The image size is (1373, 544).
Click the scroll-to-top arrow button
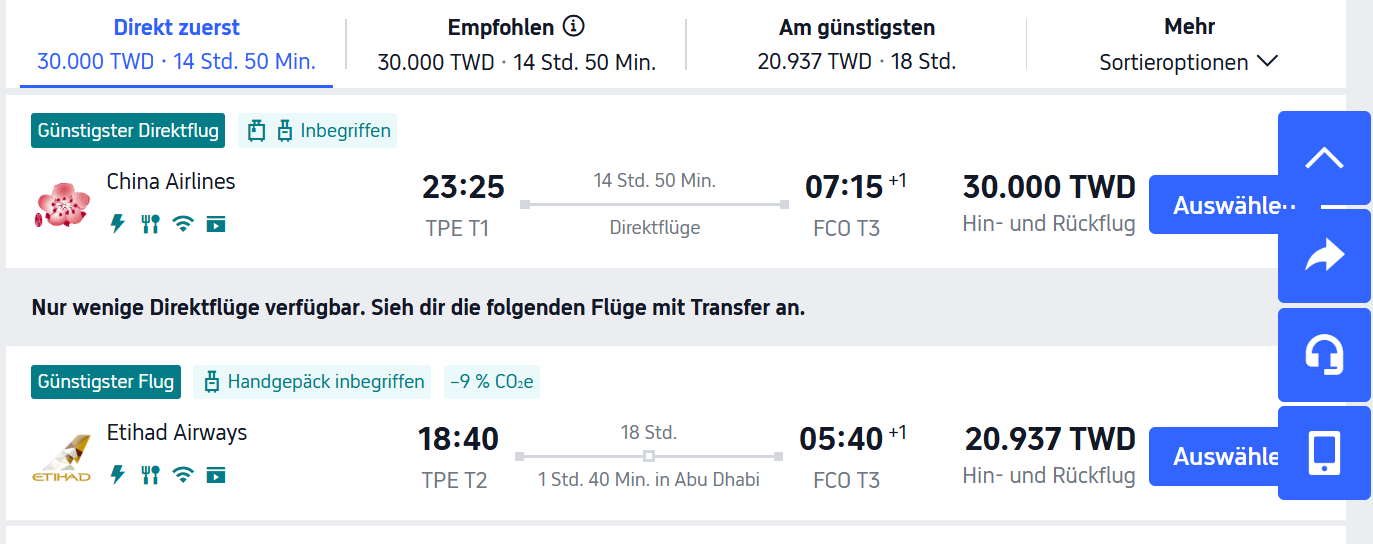1324,158
